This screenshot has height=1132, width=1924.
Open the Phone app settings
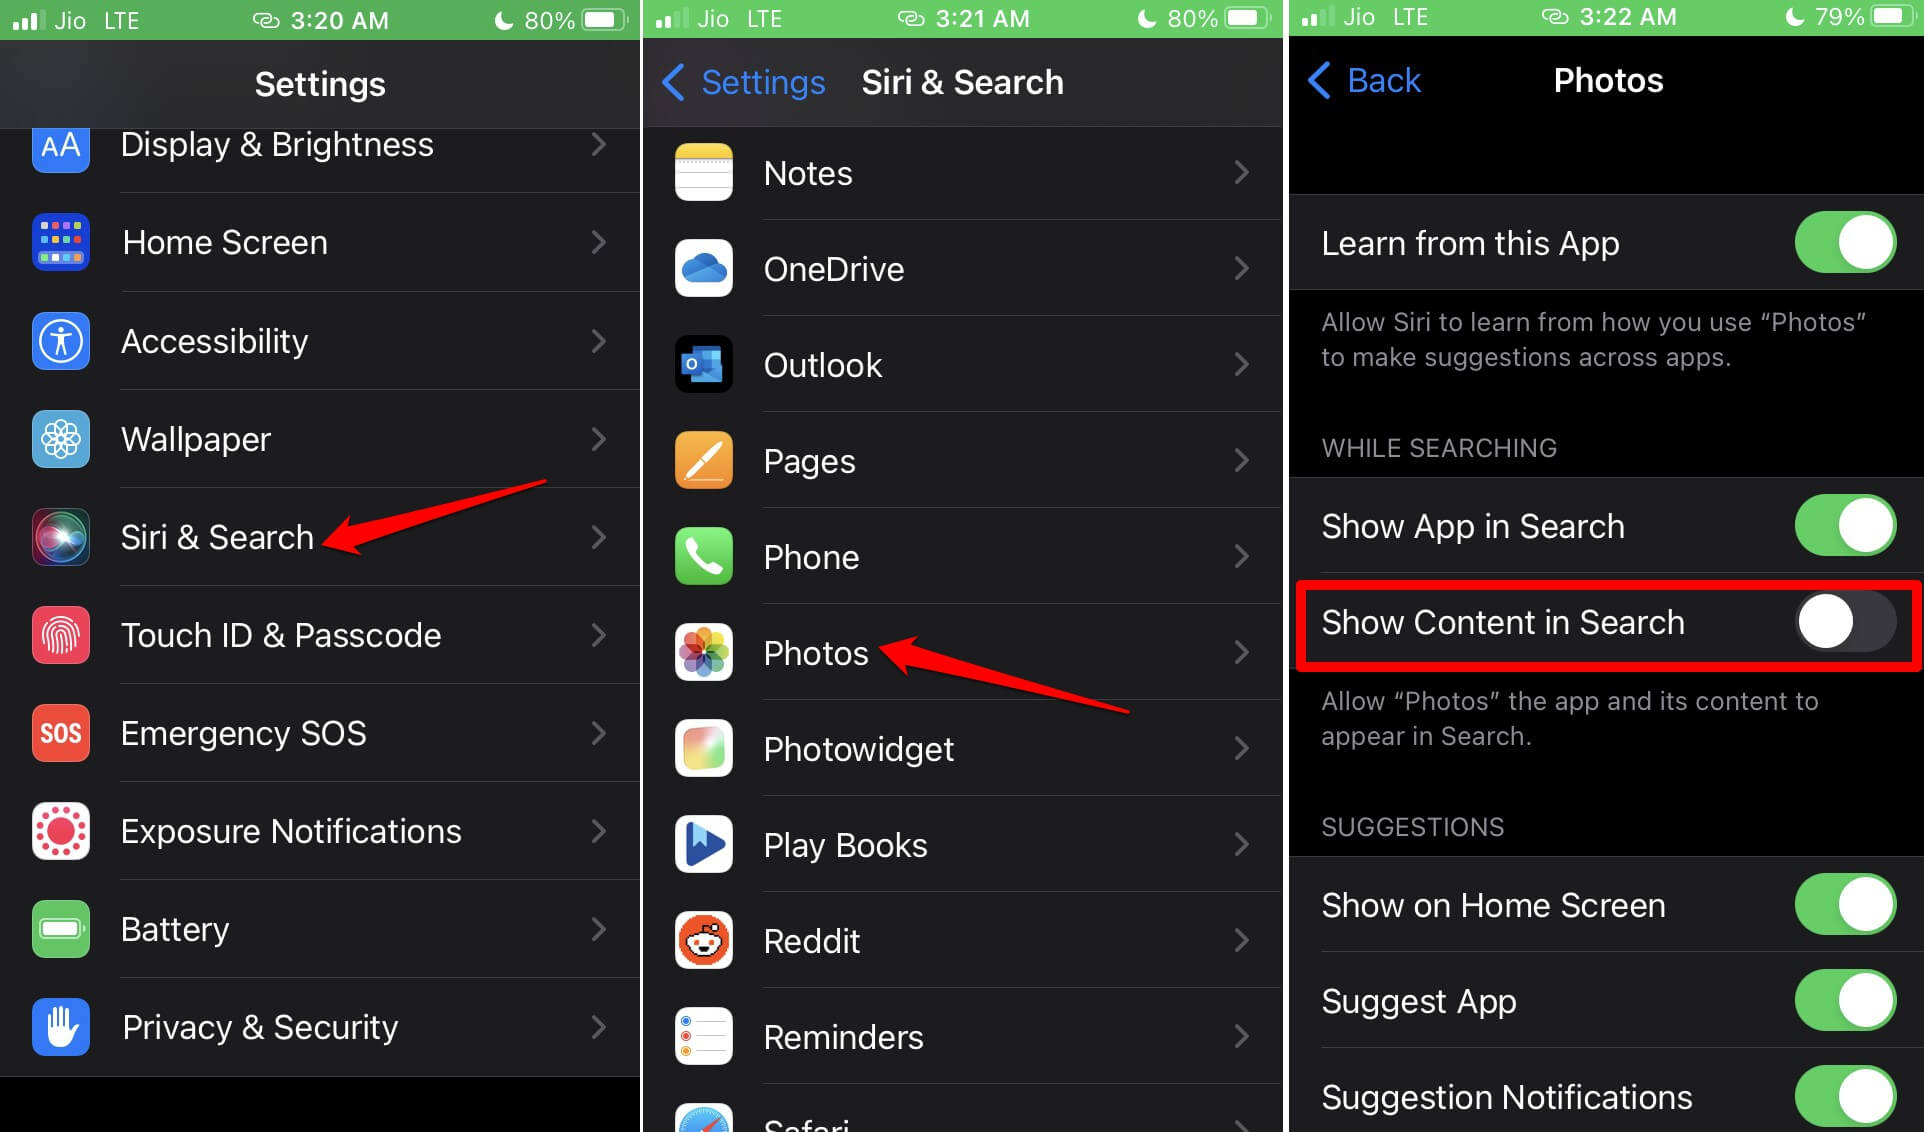point(961,555)
